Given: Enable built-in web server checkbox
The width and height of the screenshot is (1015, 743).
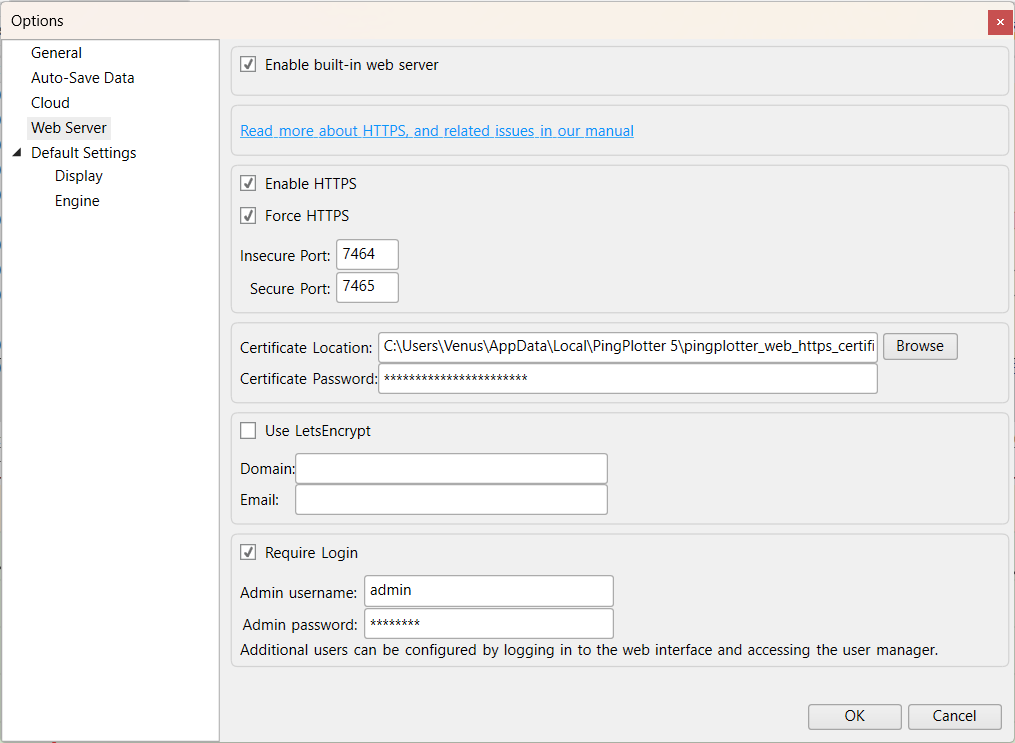Looking at the screenshot, I should pos(248,65).
